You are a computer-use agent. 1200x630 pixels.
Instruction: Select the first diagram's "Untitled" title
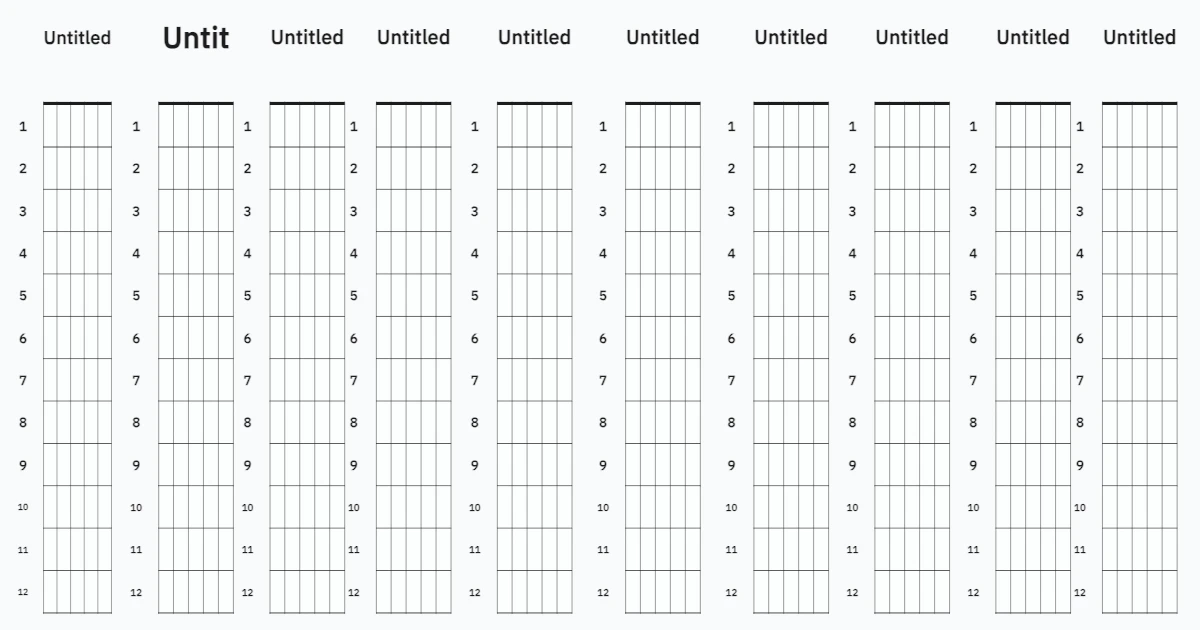(77, 38)
